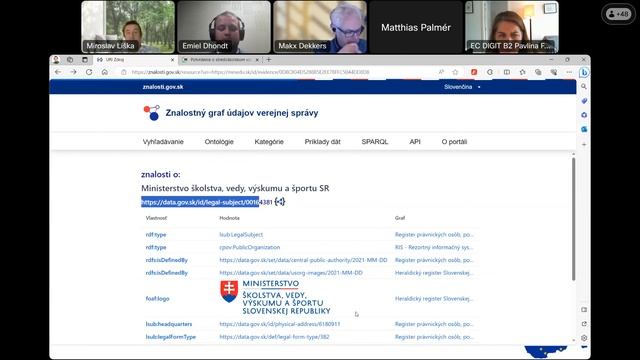Open the lsub:LegalSubject value link
The width and height of the screenshot is (640, 360).
(241, 235)
